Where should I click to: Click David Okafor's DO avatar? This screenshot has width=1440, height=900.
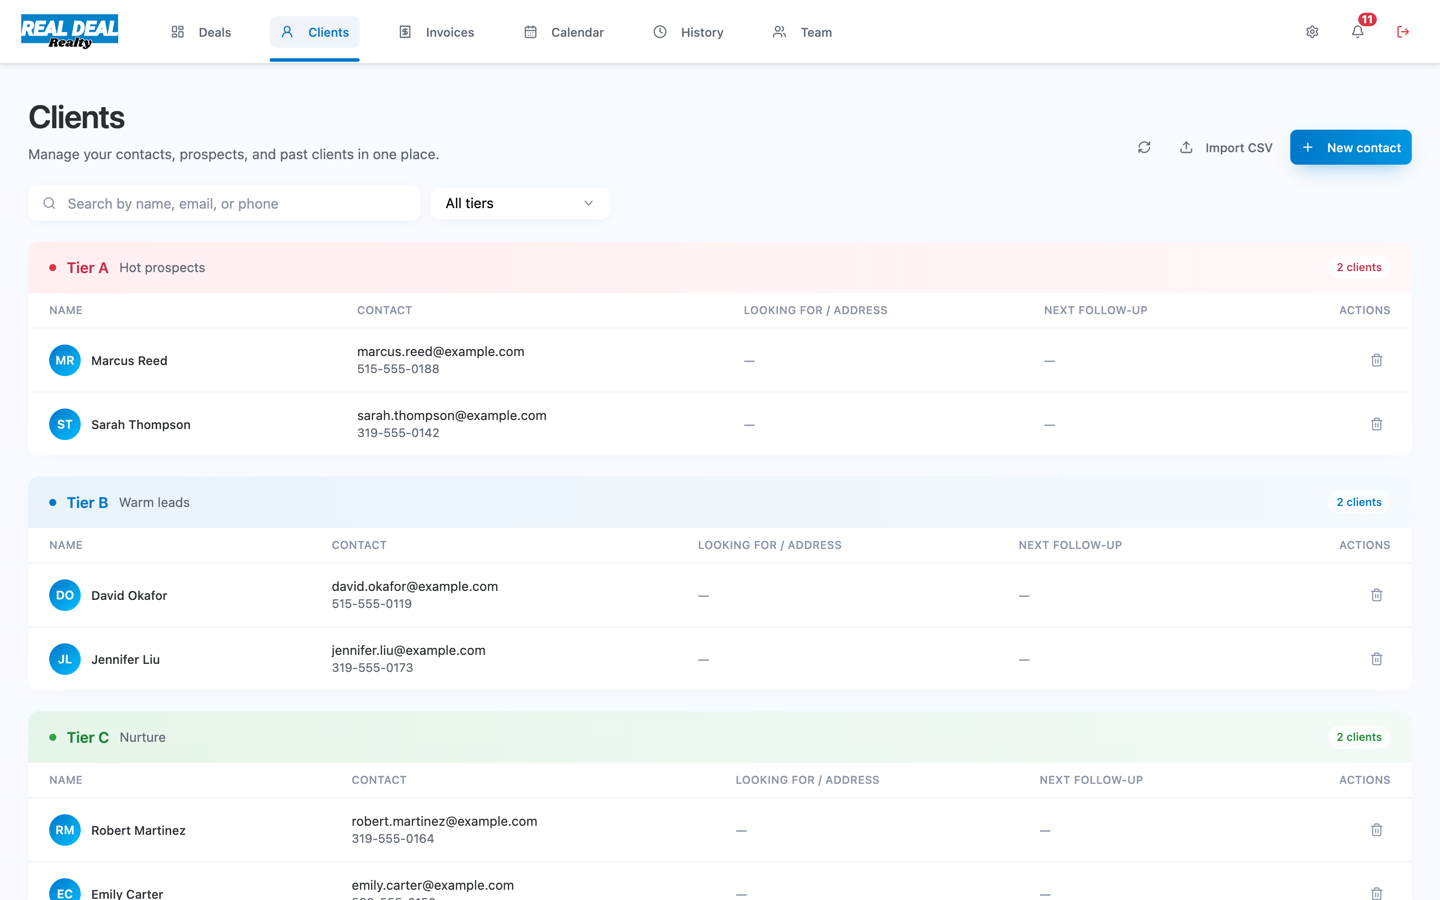[x=65, y=595]
